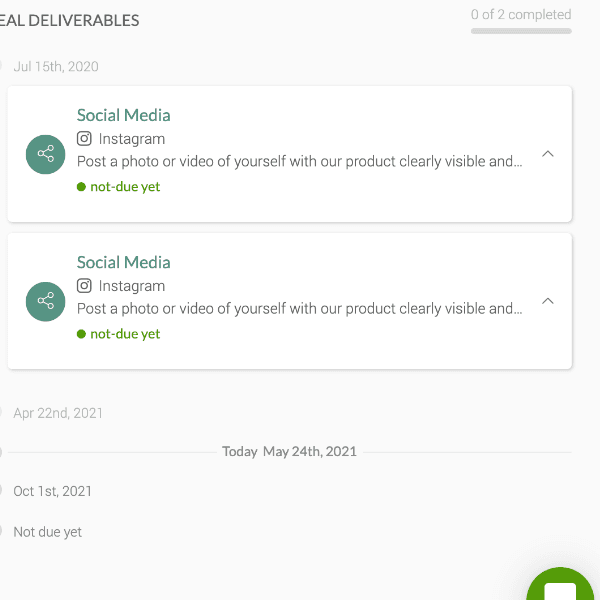The image size is (600, 600).
Task: Select the Jul 15th, 2020 timeline date
Action: click(56, 67)
